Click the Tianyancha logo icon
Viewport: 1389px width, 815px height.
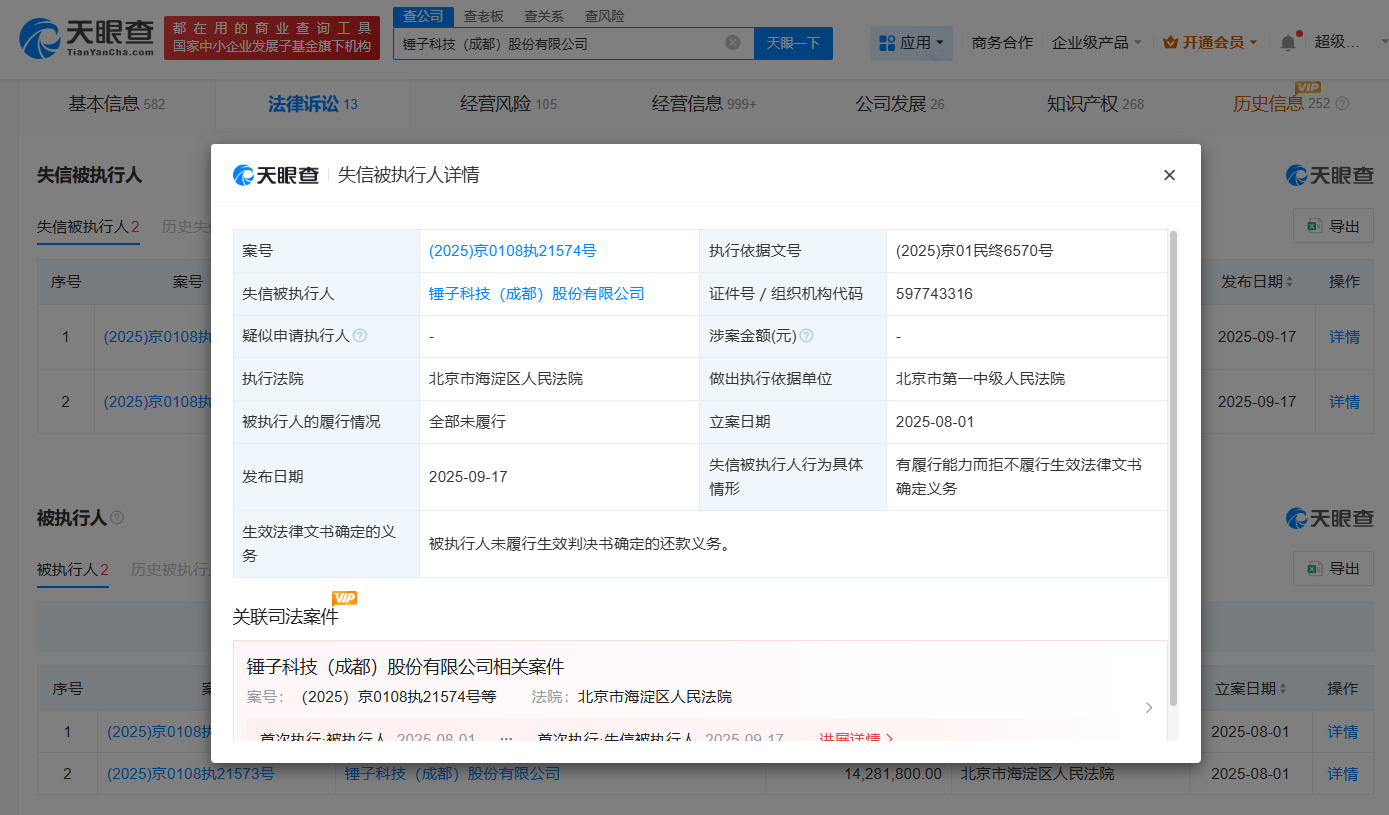[39, 38]
